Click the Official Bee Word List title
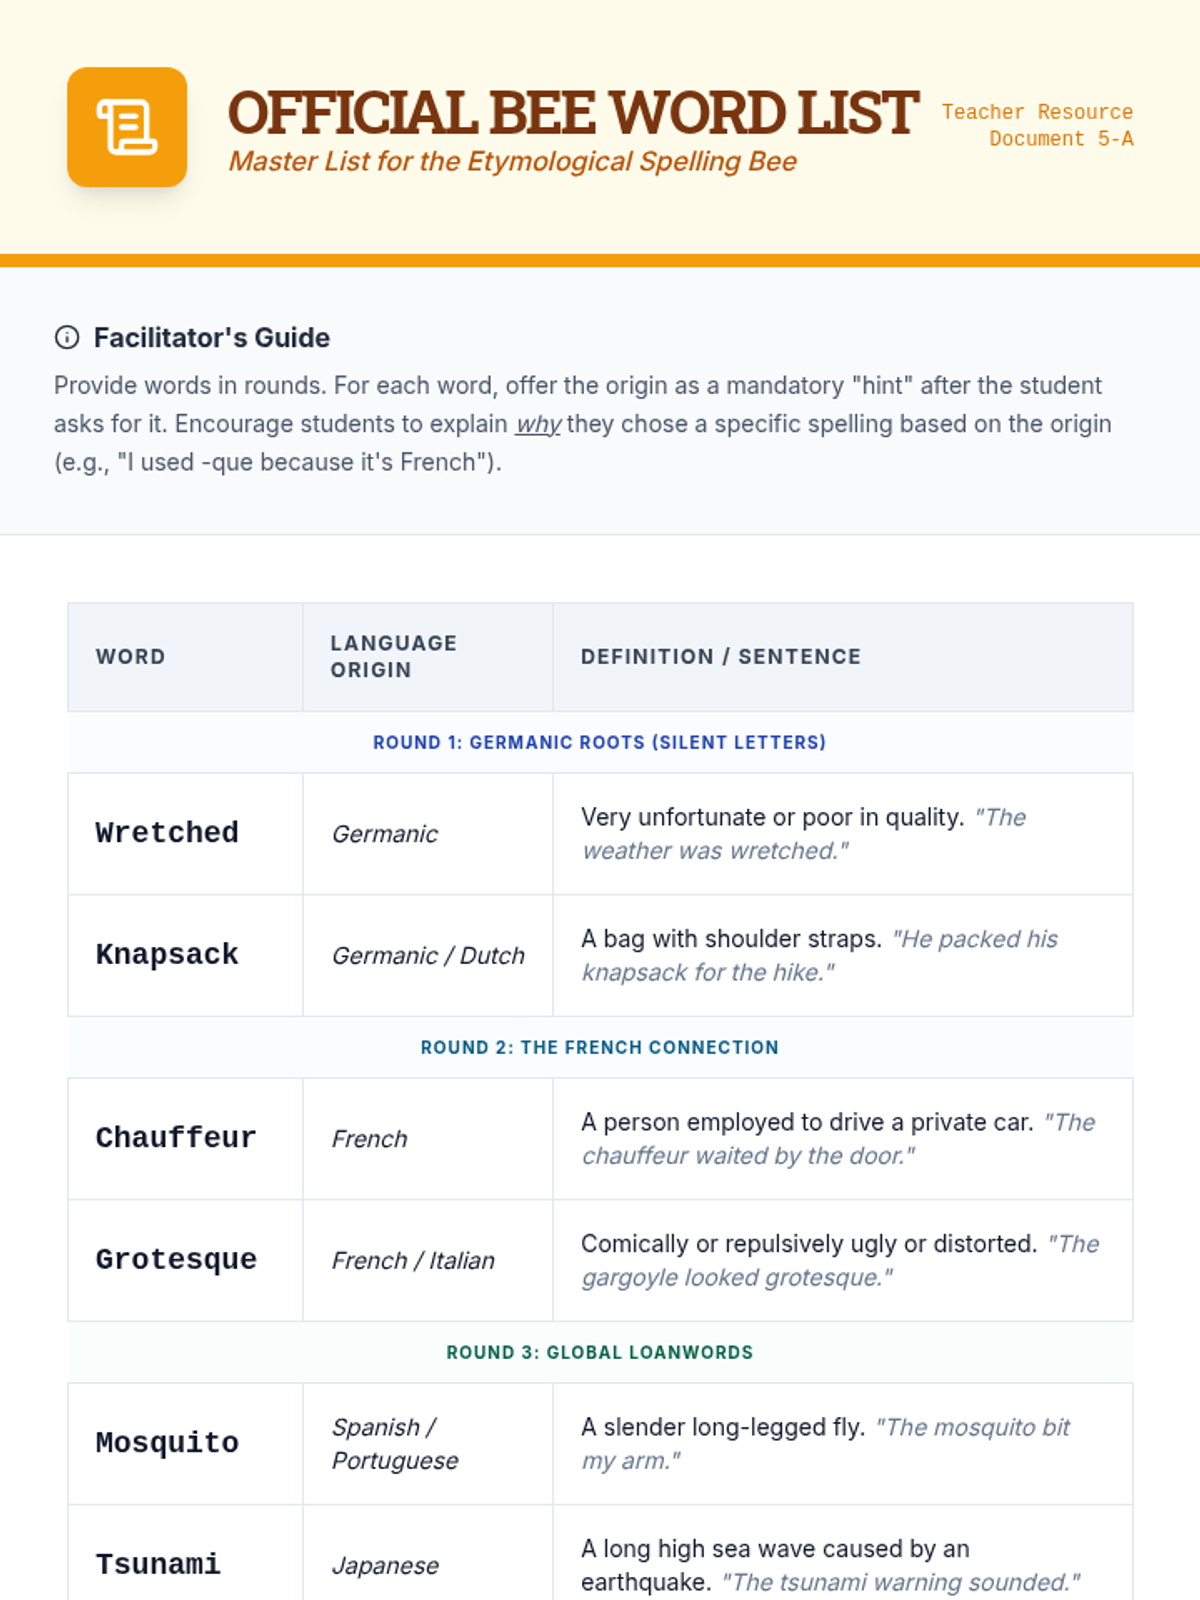 pos(572,112)
